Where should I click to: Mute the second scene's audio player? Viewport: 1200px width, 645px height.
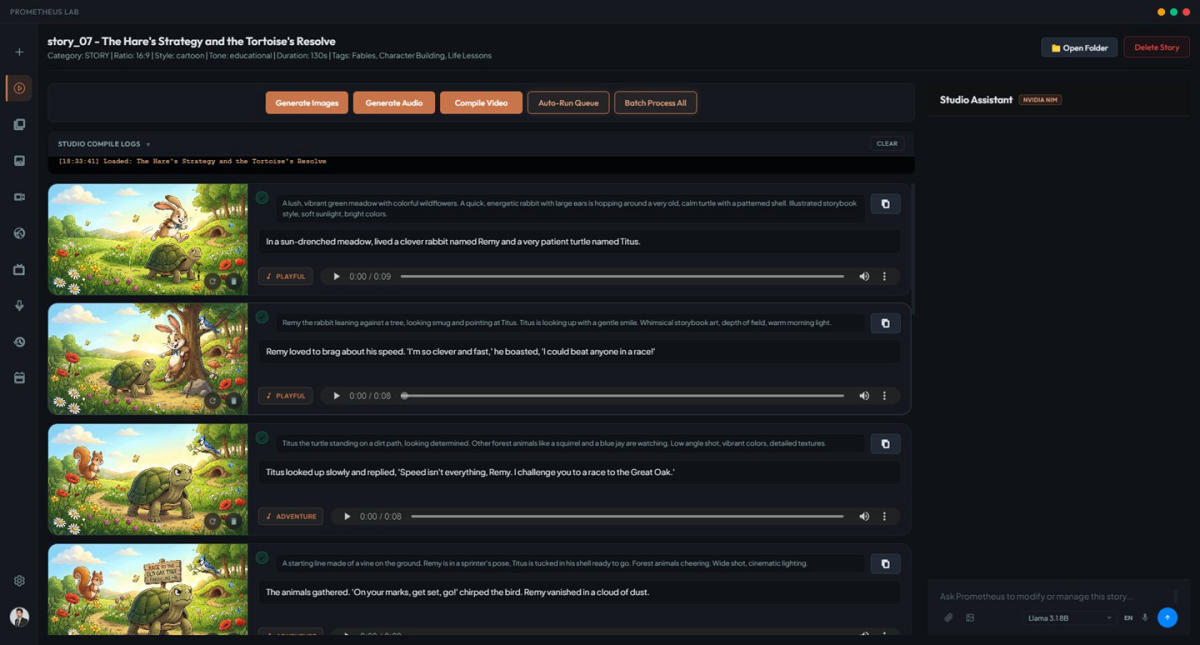click(x=864, y=396)
